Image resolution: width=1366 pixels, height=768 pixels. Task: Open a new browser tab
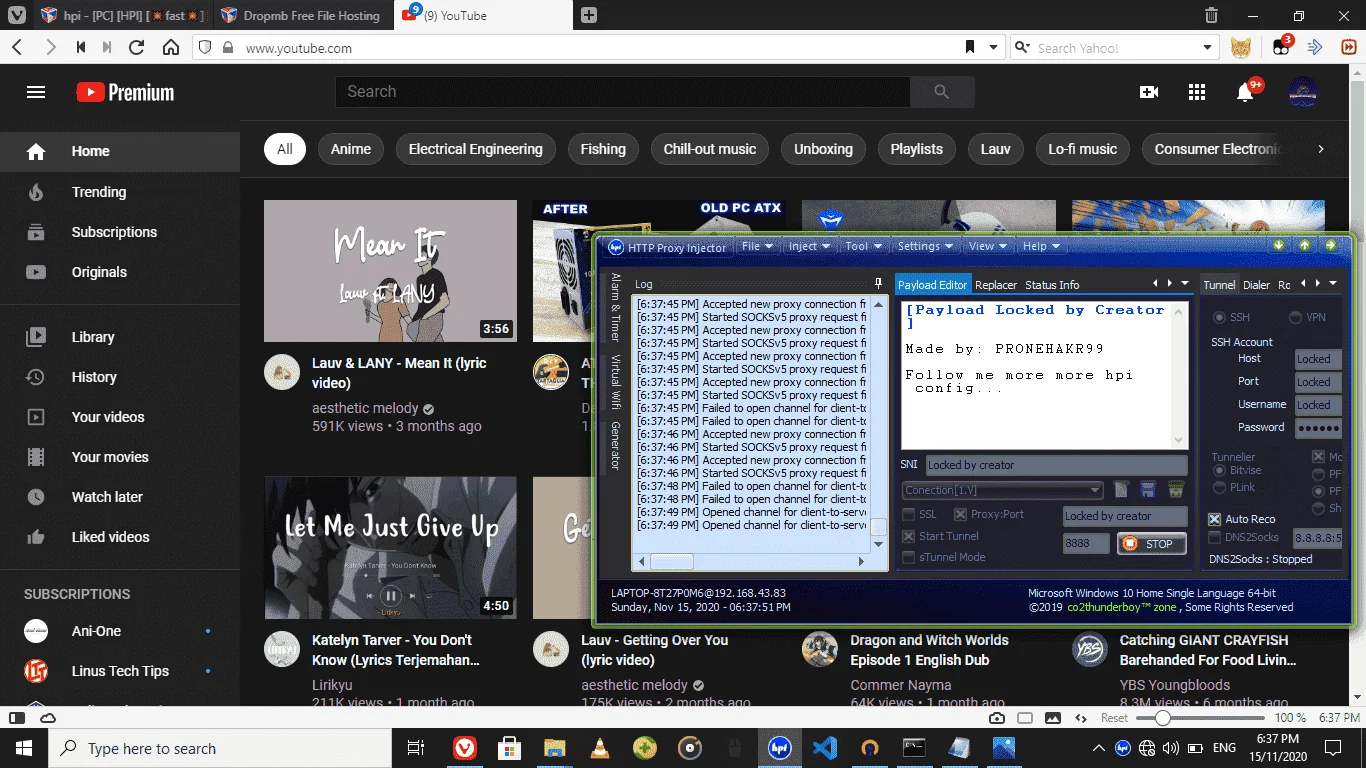point(589,15)
